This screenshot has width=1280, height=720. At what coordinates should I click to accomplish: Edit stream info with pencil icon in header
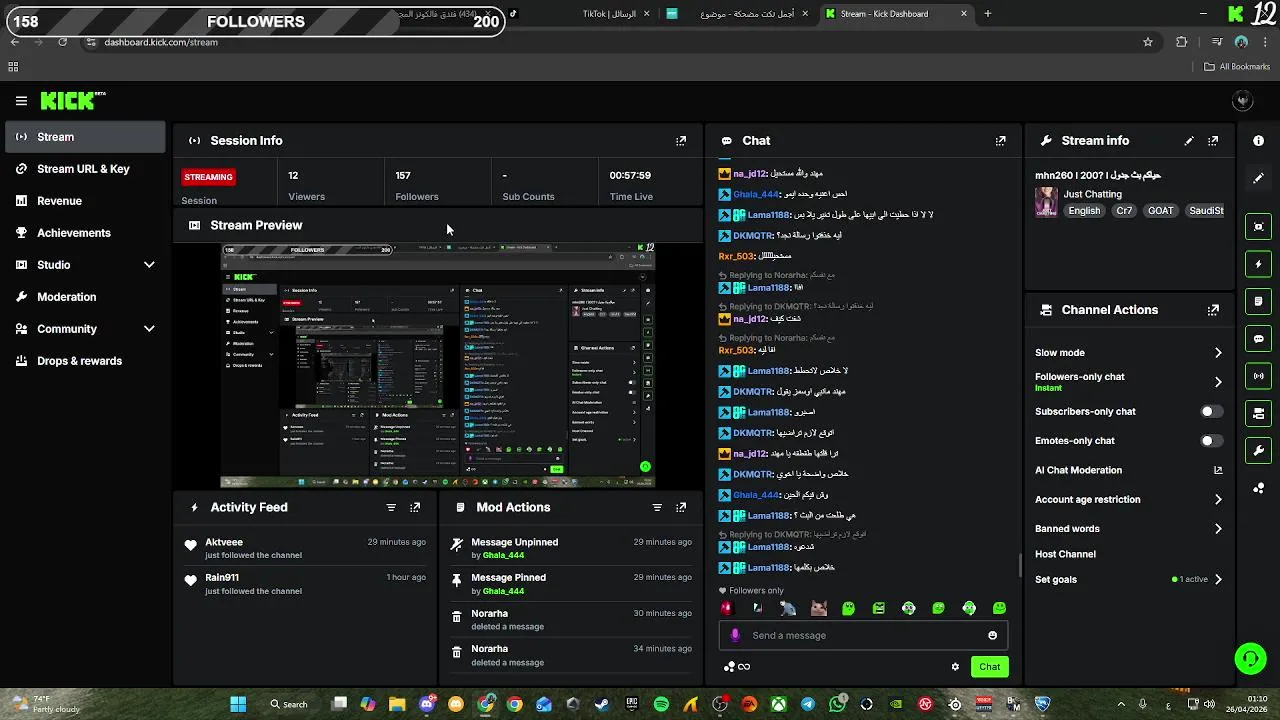1189,141
